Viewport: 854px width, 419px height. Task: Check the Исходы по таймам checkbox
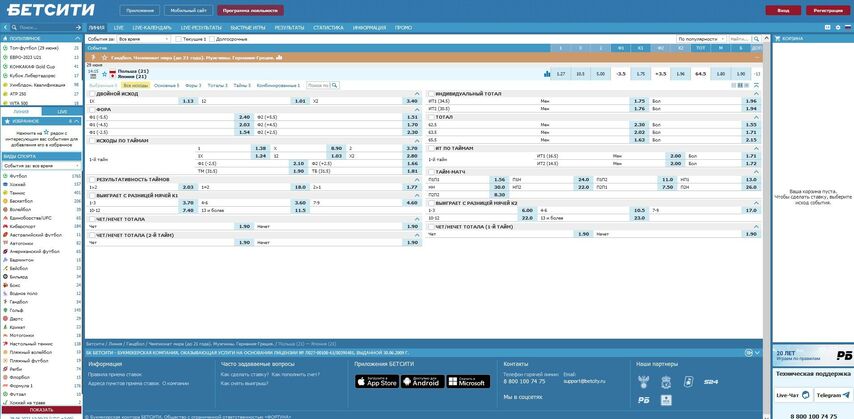pyautogui.click(x=92, y=141)
